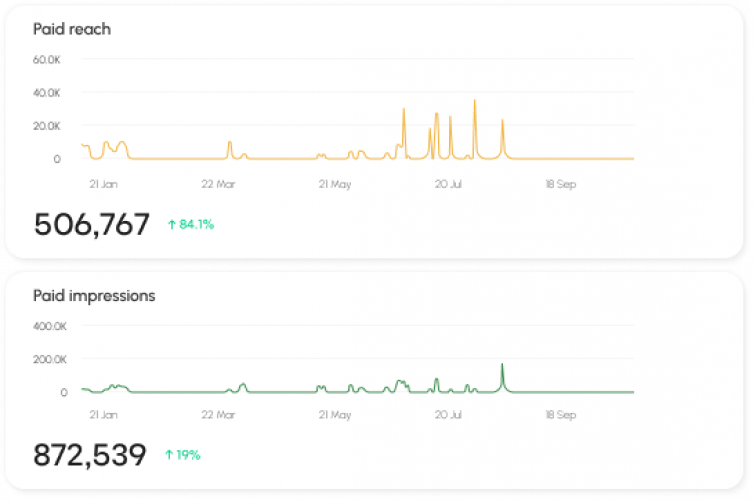Click the 60.0K gridline label in Paid reach

[x=47, y=60]
